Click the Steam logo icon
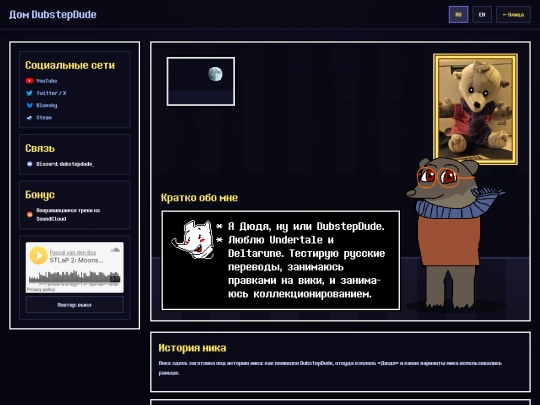This screenshot has width=540, height=405. point(29,118)
